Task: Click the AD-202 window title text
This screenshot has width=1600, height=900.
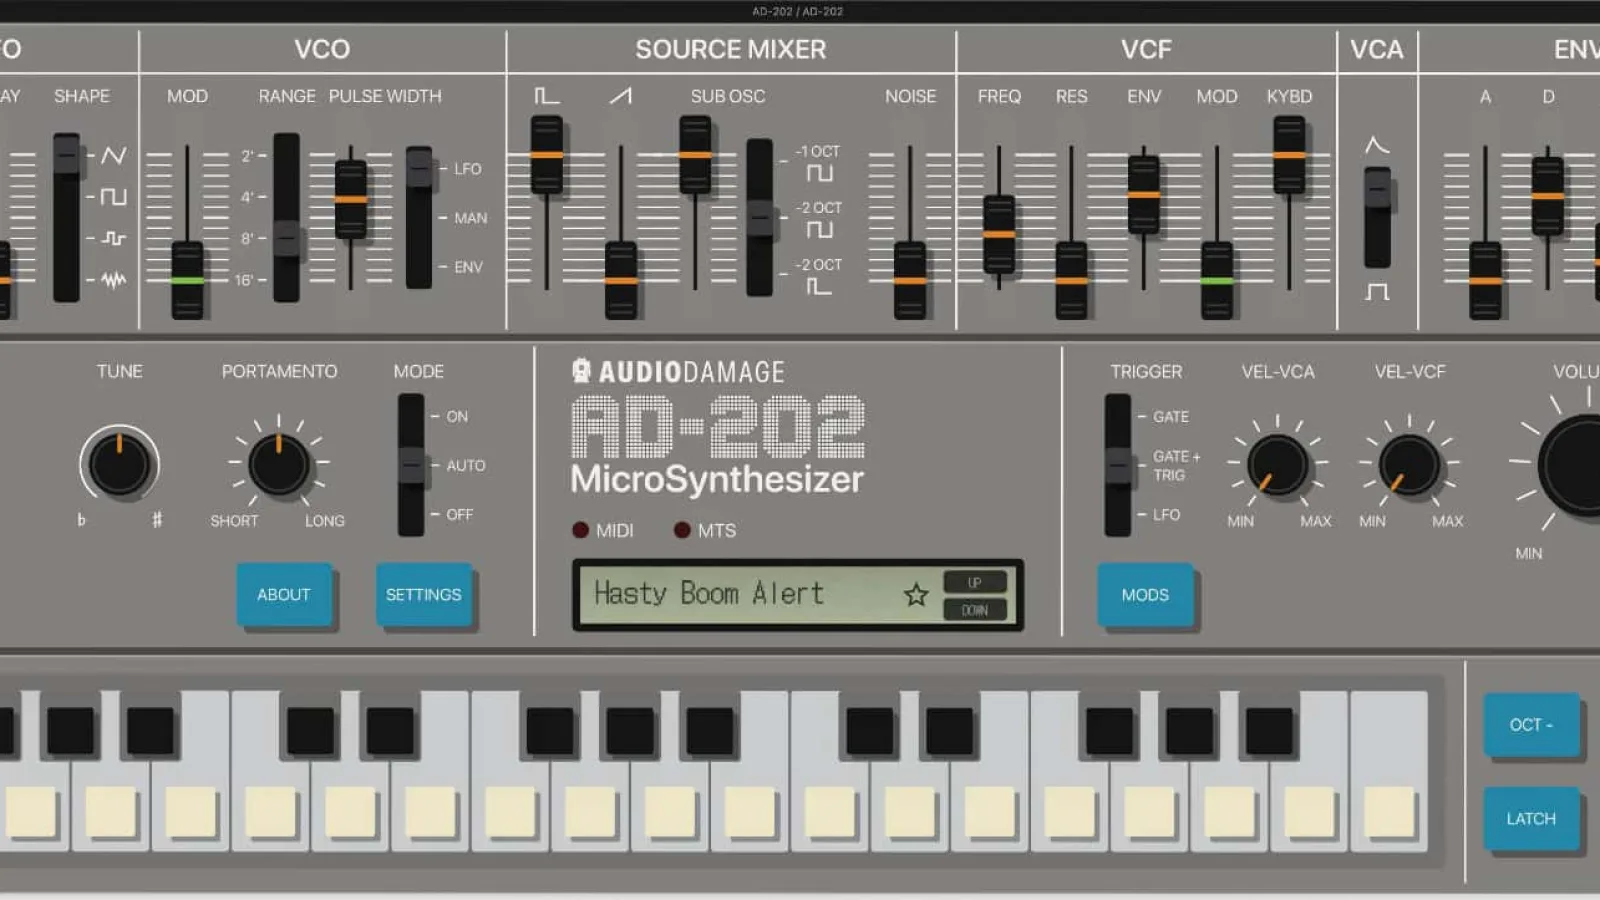Action: pos(798,11)
